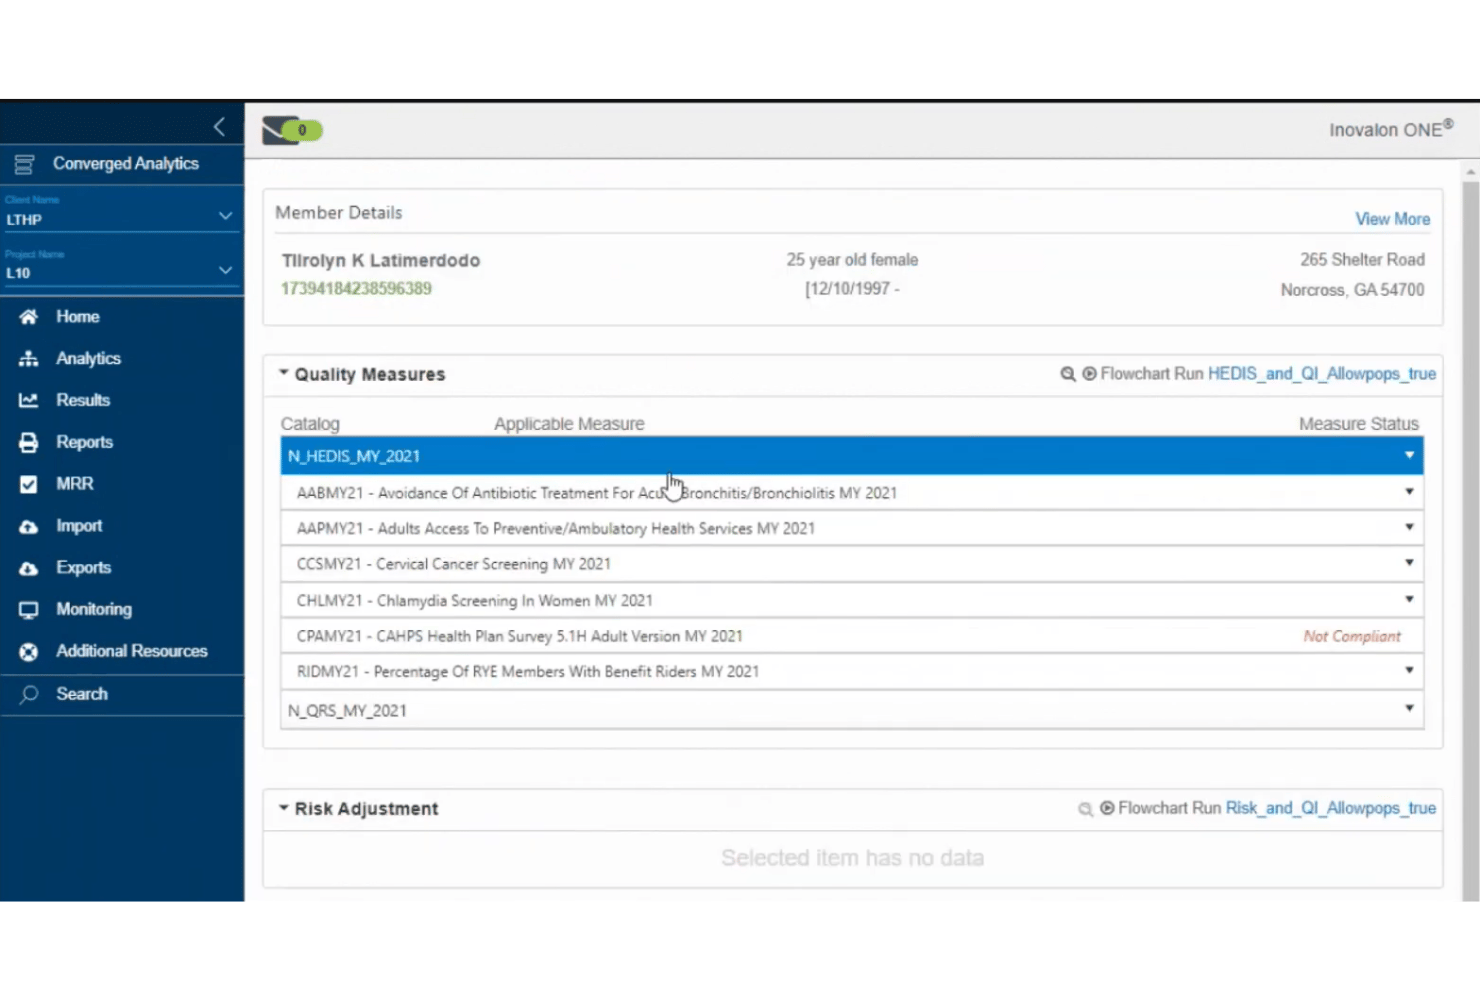
Task: Click the Search magnifier icon in sidebar
Action: (x=29, y=694)
